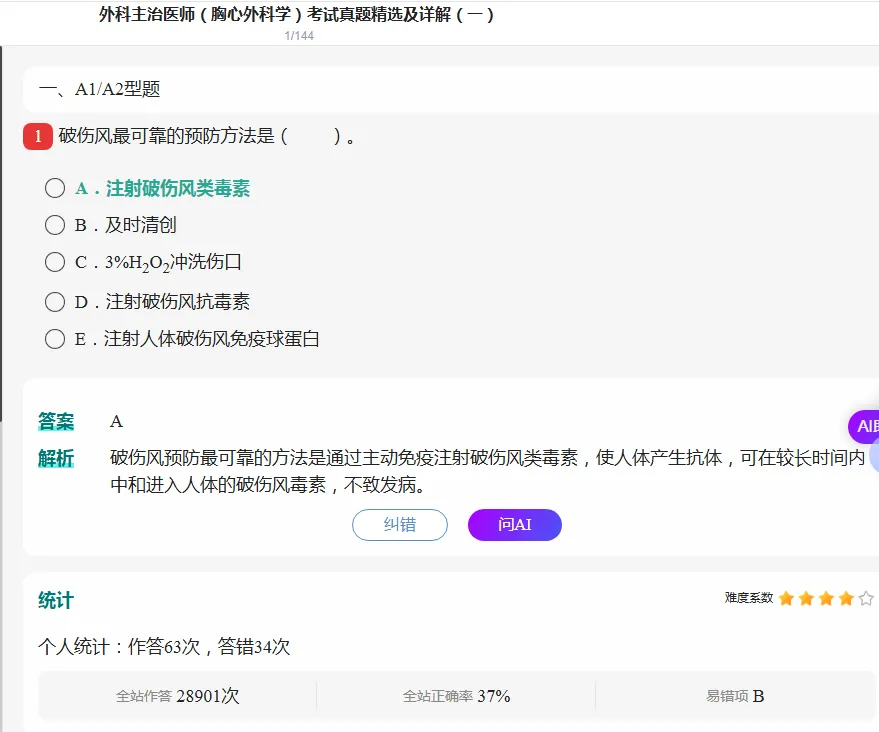The width and height of the screenshot is (879, 732).
Task: Select option B 及时清创 radio button
Action: (55, 225)
